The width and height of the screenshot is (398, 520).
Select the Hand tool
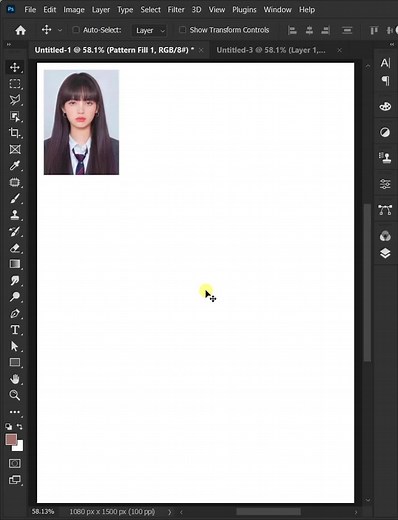point(15,379)
